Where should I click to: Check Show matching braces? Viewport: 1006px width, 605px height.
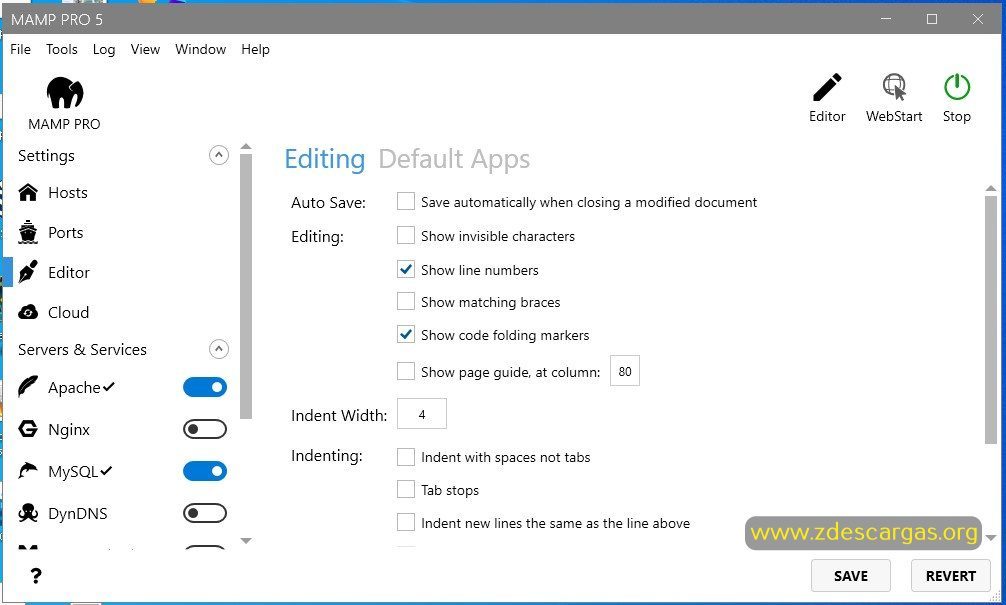point(405,302)
